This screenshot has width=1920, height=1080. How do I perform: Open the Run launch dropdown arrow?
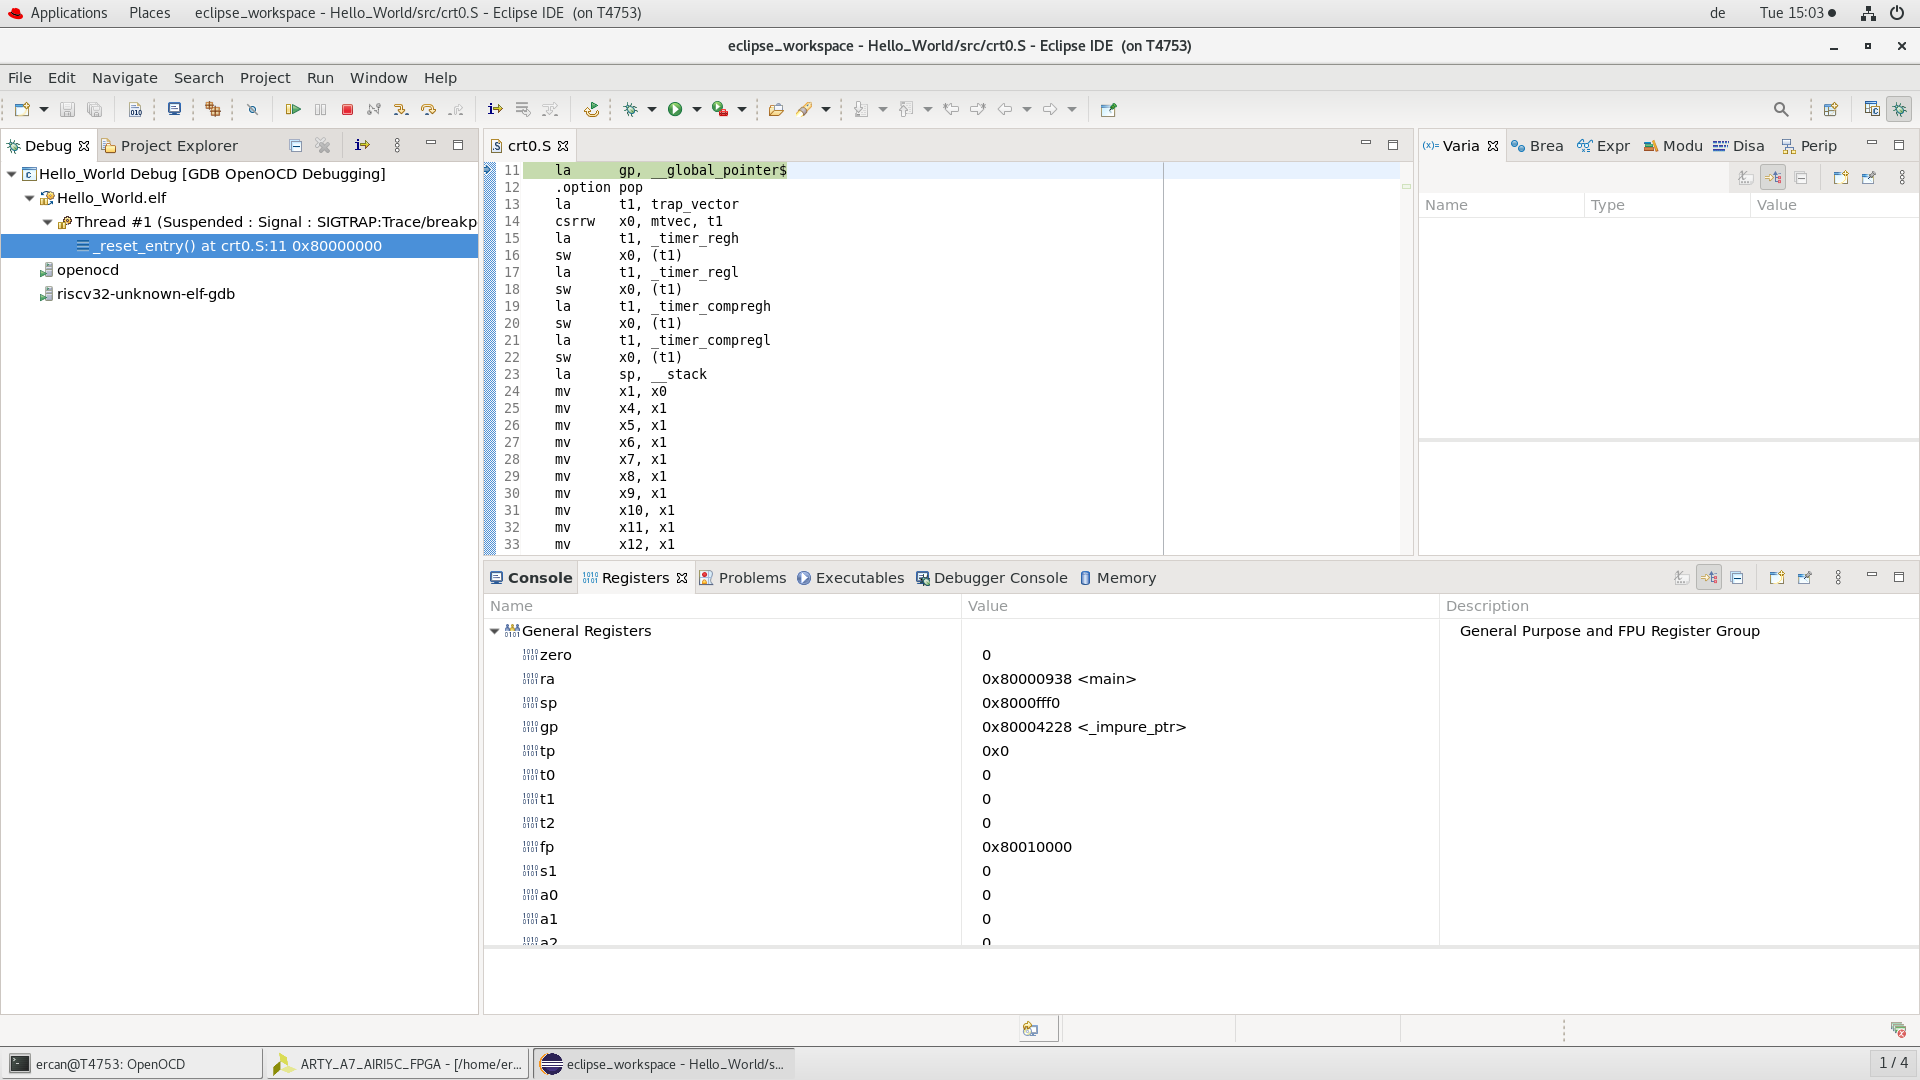[697, 109]
